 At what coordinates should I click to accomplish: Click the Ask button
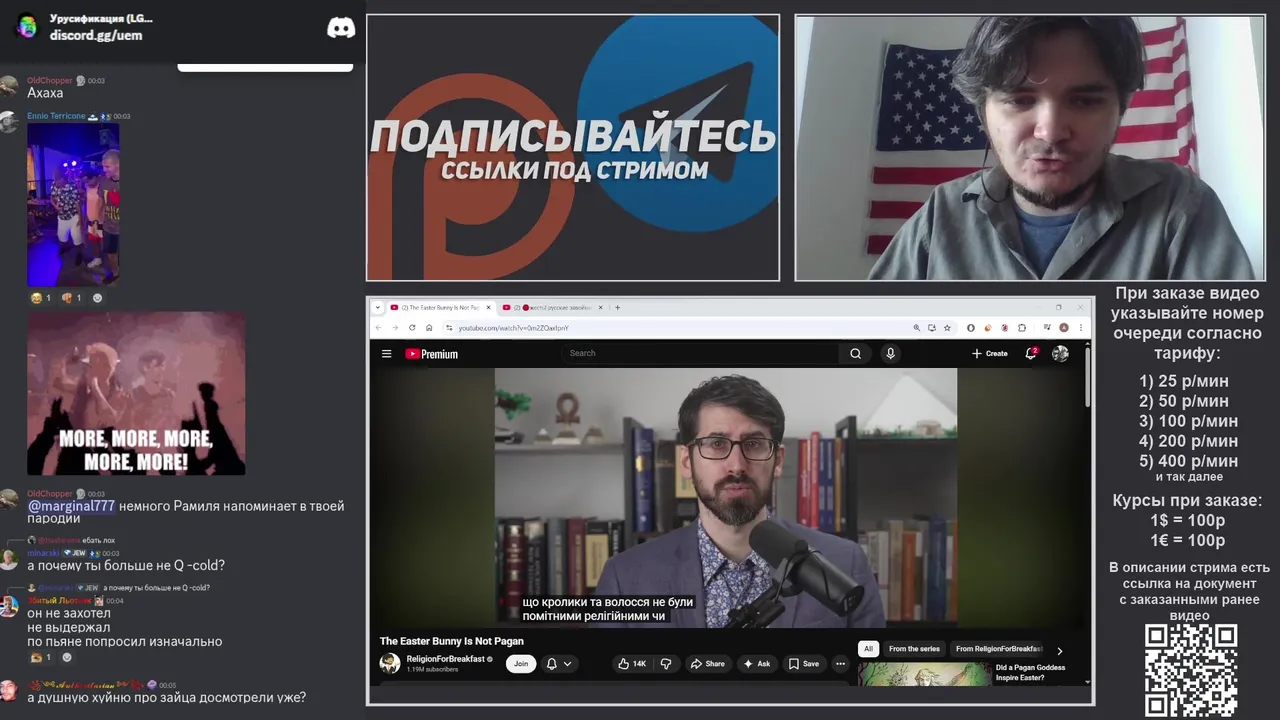pyautogui.click(x=756, y=663)
